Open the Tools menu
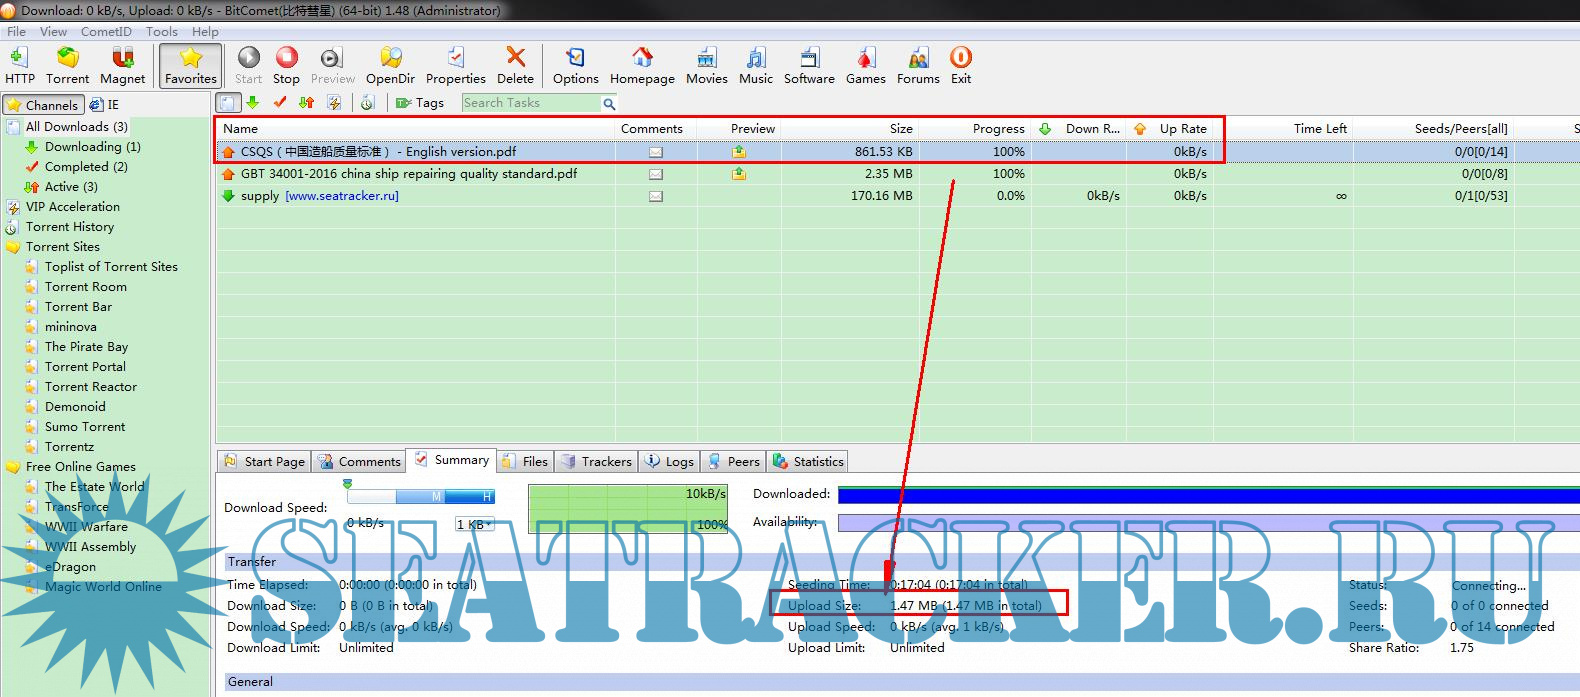This screenshot has width=1580, height=697. 161,31
